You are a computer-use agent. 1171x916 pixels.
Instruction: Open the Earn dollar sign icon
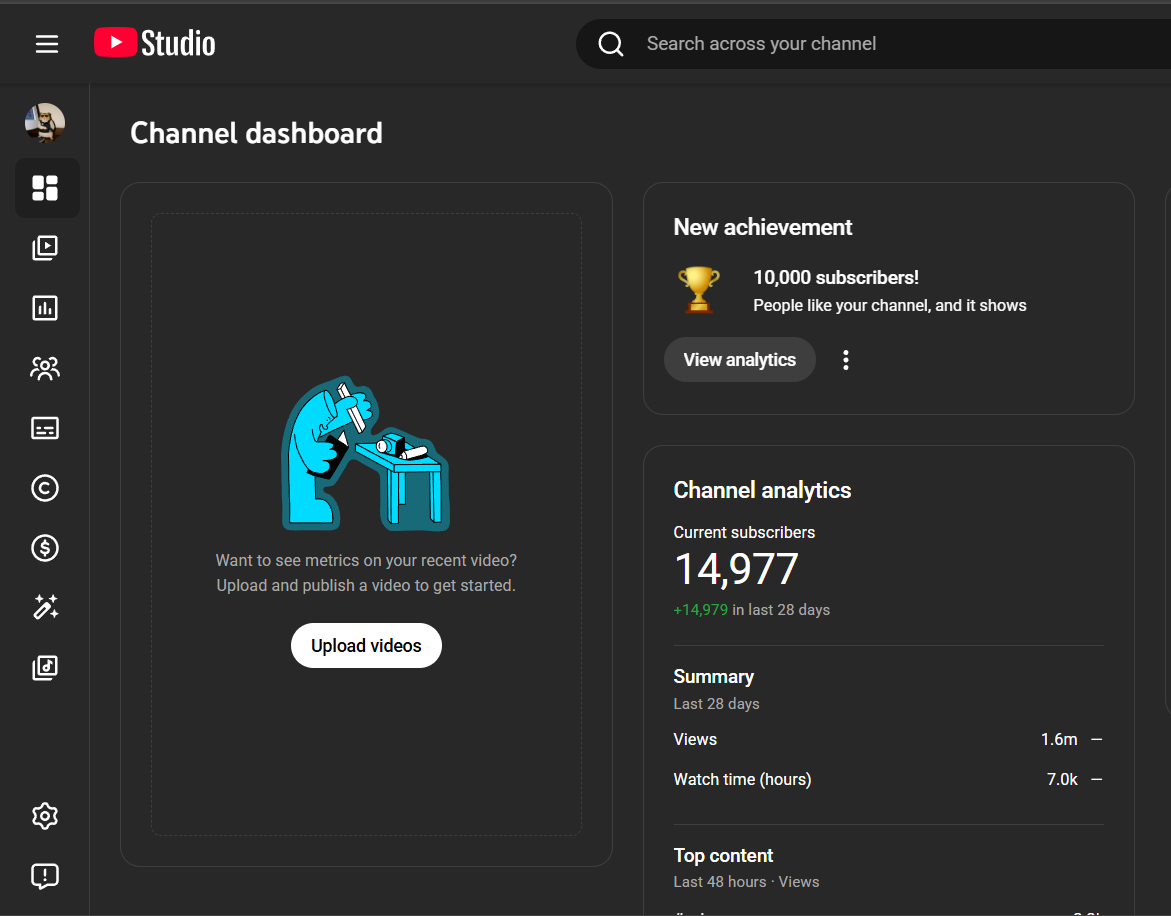pos(45,548)
